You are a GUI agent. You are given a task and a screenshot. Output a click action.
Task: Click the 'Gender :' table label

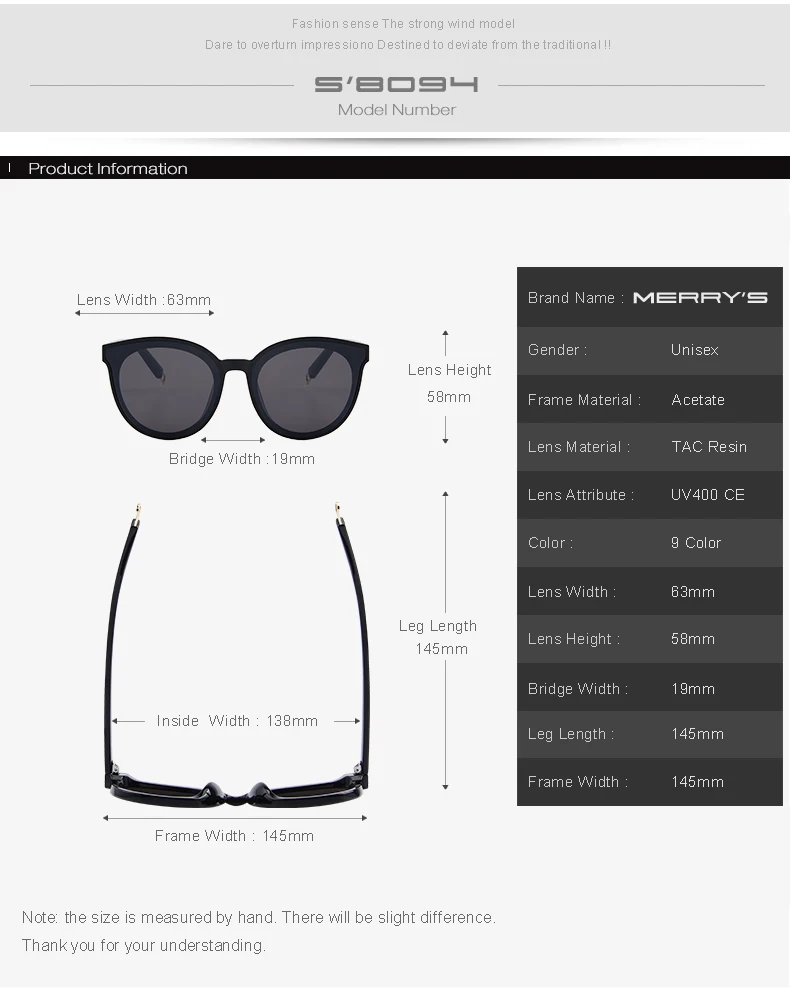pyautogui.click(x=557, y=350)
